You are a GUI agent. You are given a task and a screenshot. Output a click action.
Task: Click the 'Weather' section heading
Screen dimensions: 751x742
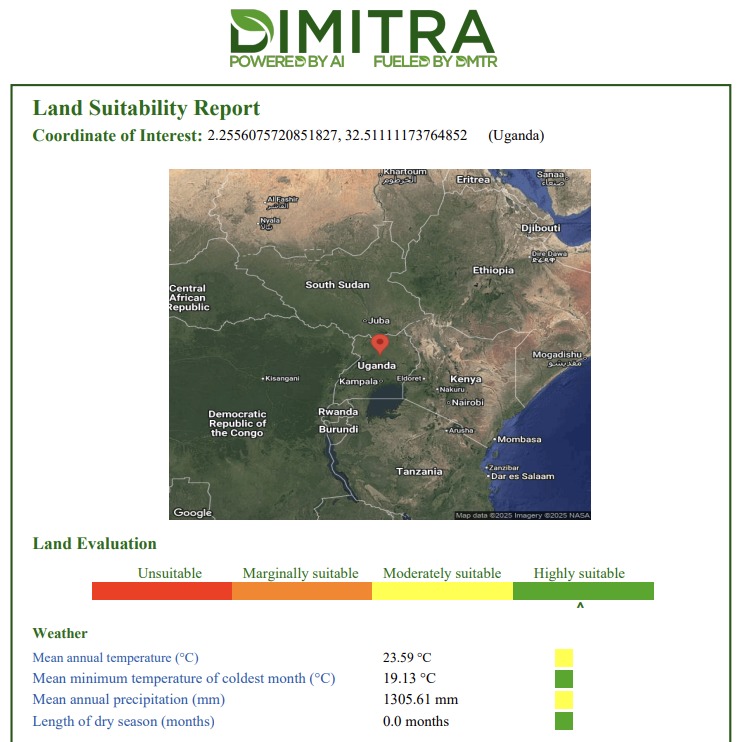click(x=60, y=633)
